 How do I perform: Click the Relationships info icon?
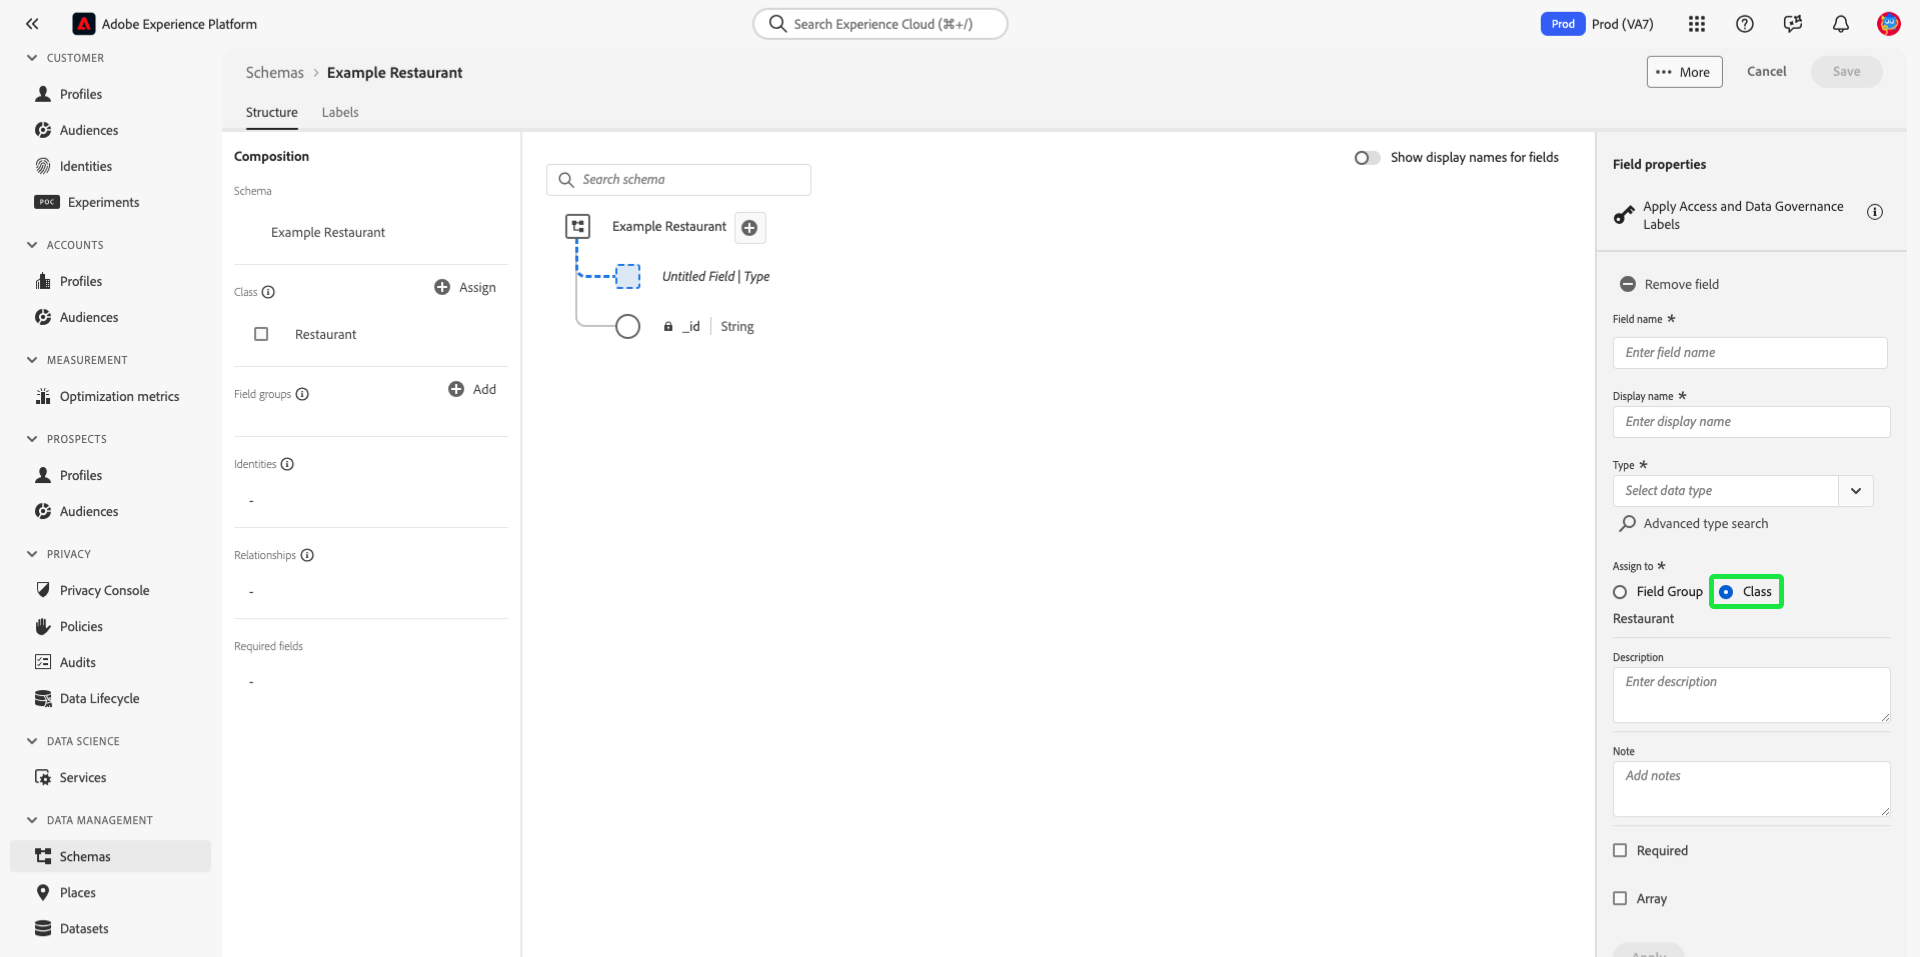click(x=307, y=555)
